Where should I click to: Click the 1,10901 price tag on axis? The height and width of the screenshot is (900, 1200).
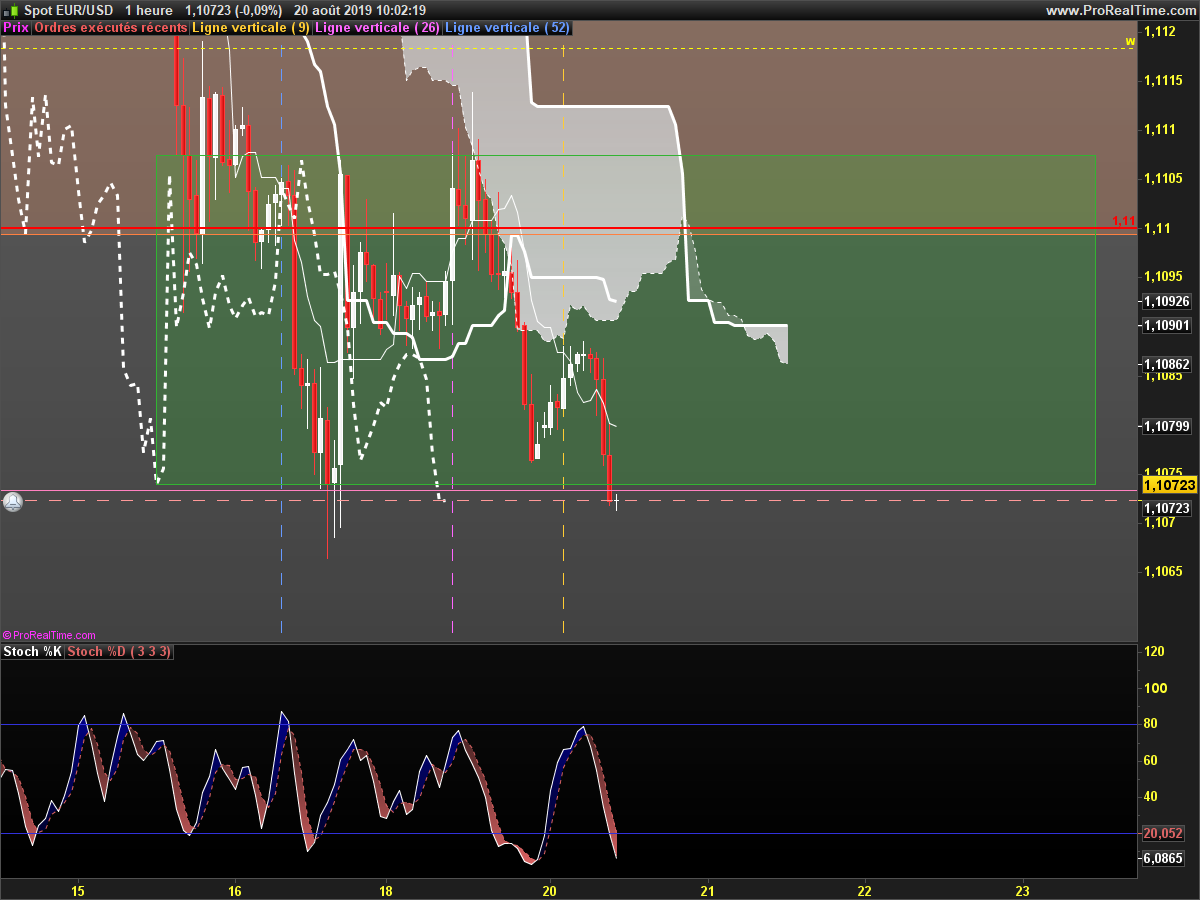1166,325
